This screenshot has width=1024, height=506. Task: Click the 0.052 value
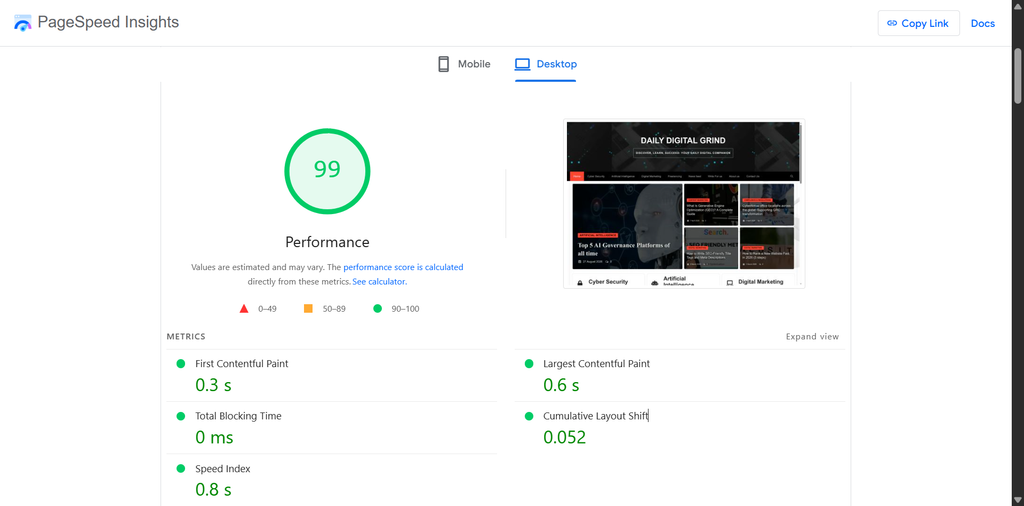click(x=565, y=437)
